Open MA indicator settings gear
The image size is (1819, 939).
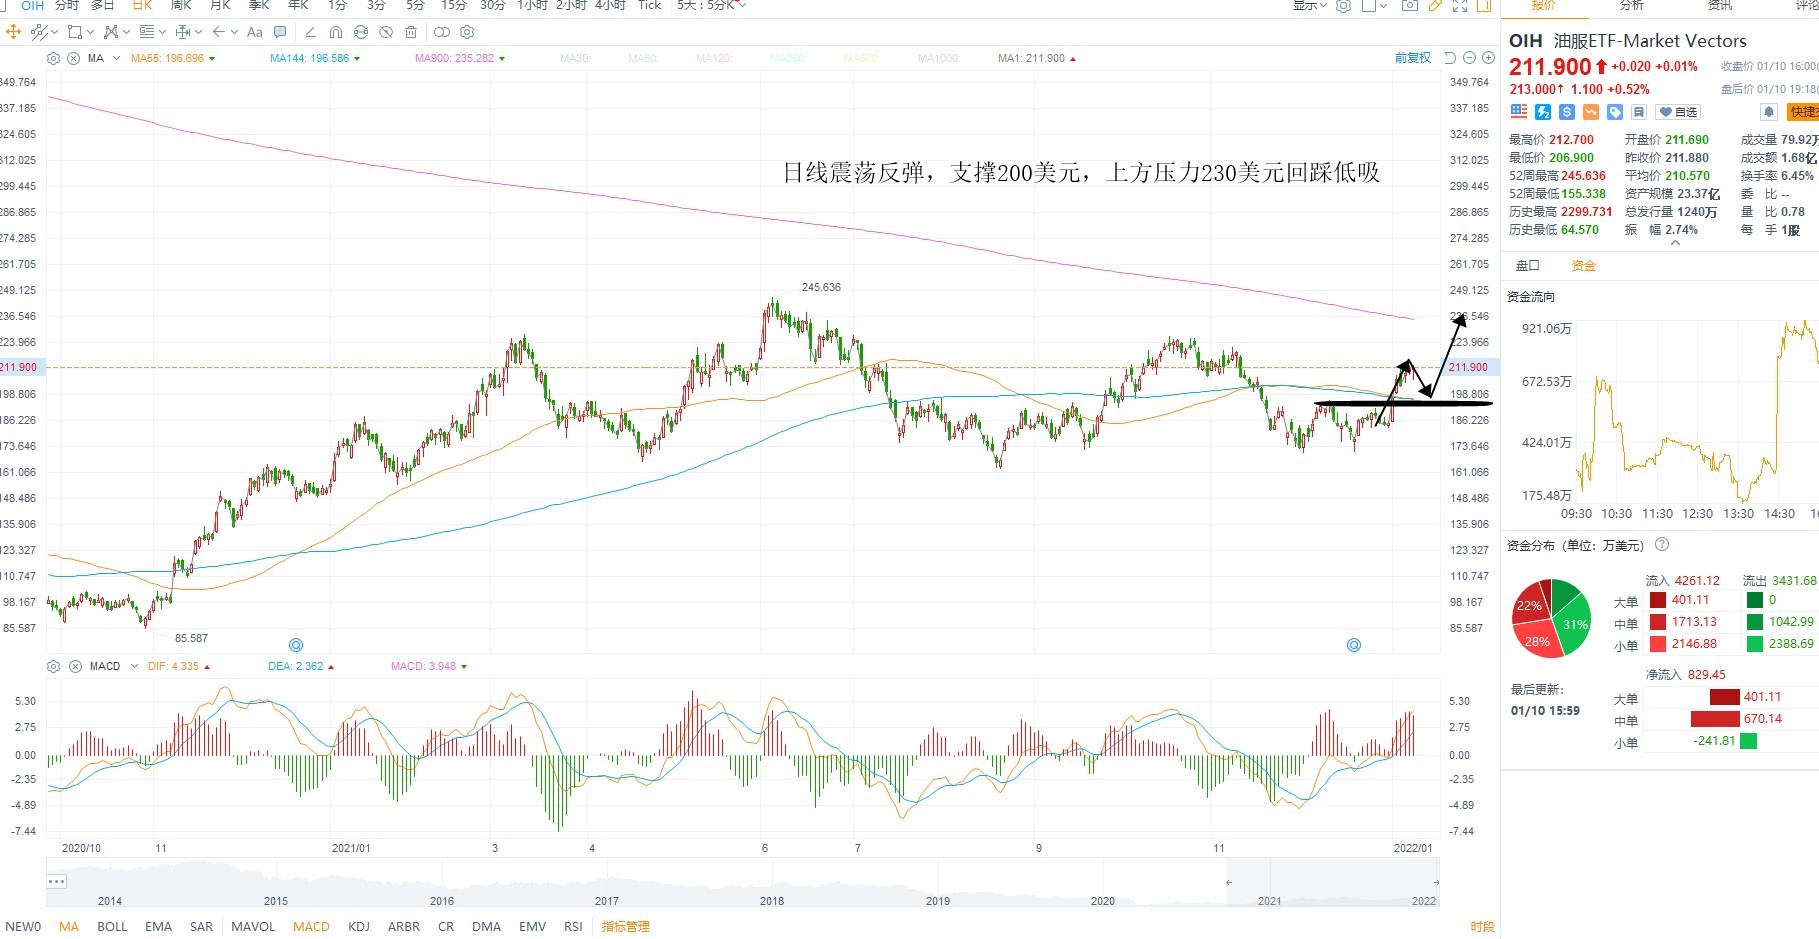53,58
